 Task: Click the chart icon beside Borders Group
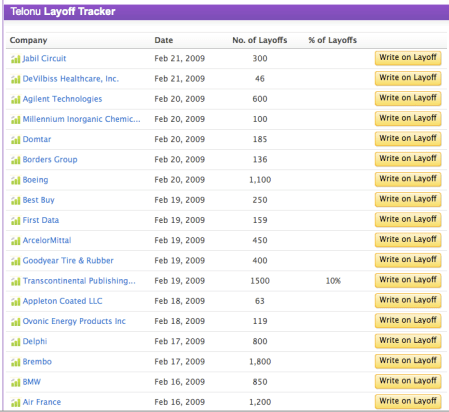point(15,160)
